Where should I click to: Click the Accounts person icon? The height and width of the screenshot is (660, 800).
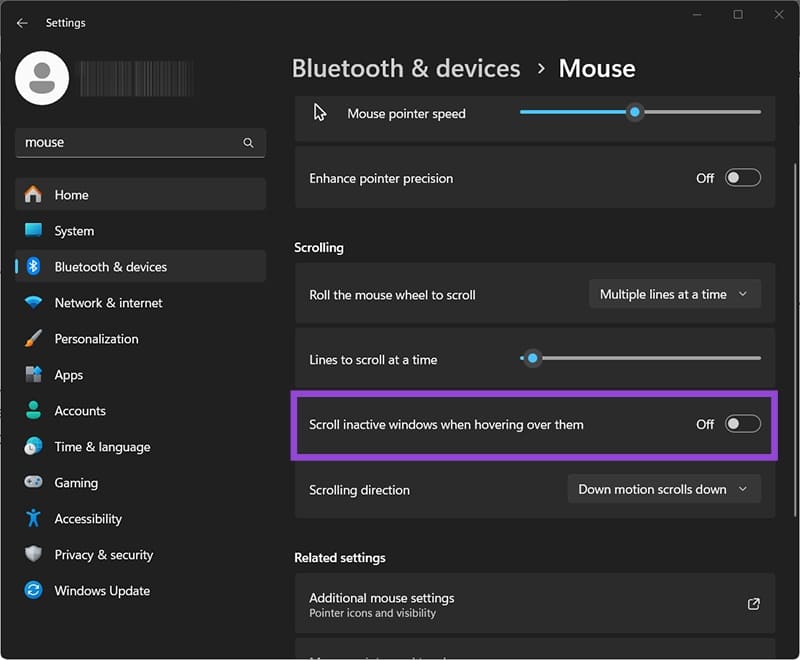pyautogui.click(x=33, y=410)
